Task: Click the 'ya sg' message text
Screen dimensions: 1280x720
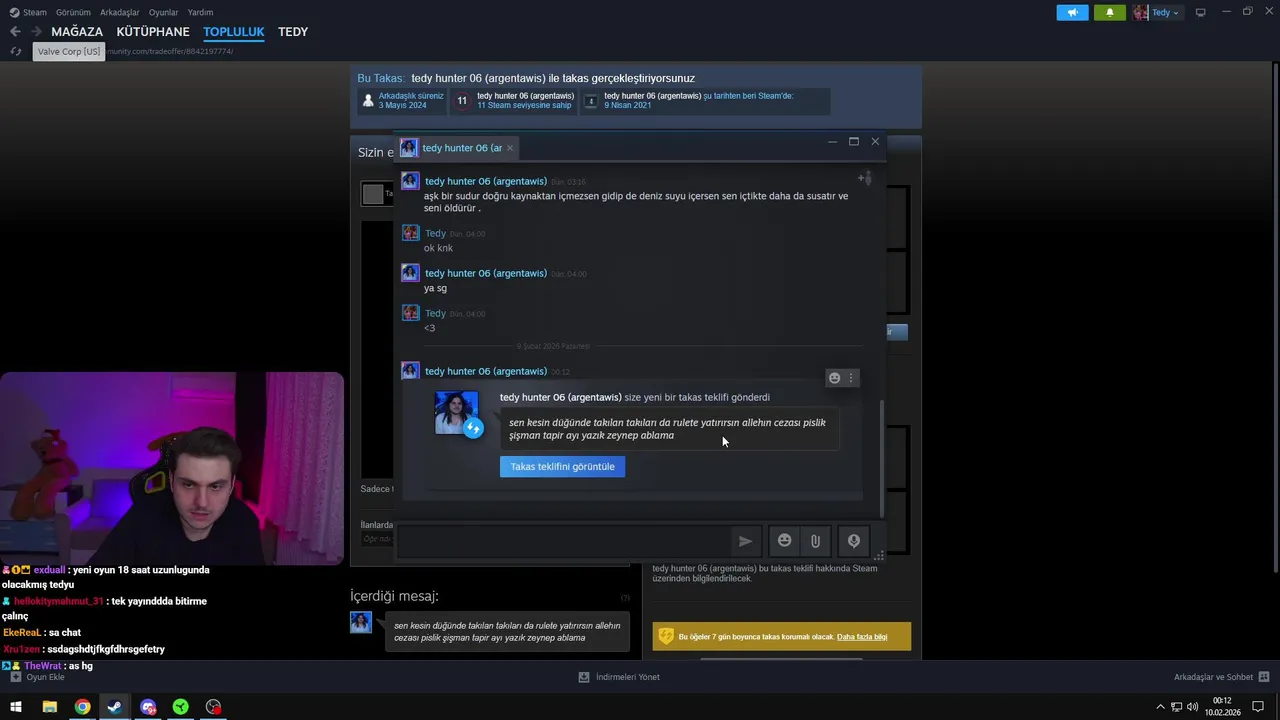Action: 435,288
